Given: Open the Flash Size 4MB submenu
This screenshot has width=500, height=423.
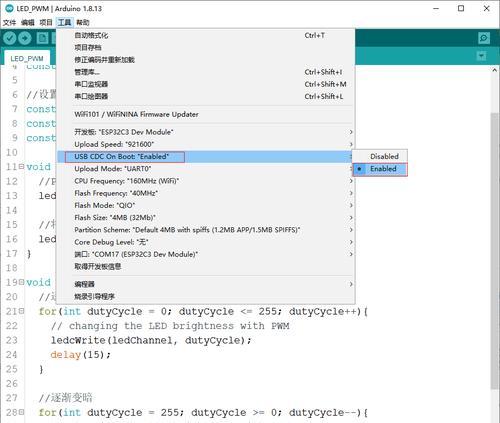Looking at the screenshot, I should coord(205,218).
